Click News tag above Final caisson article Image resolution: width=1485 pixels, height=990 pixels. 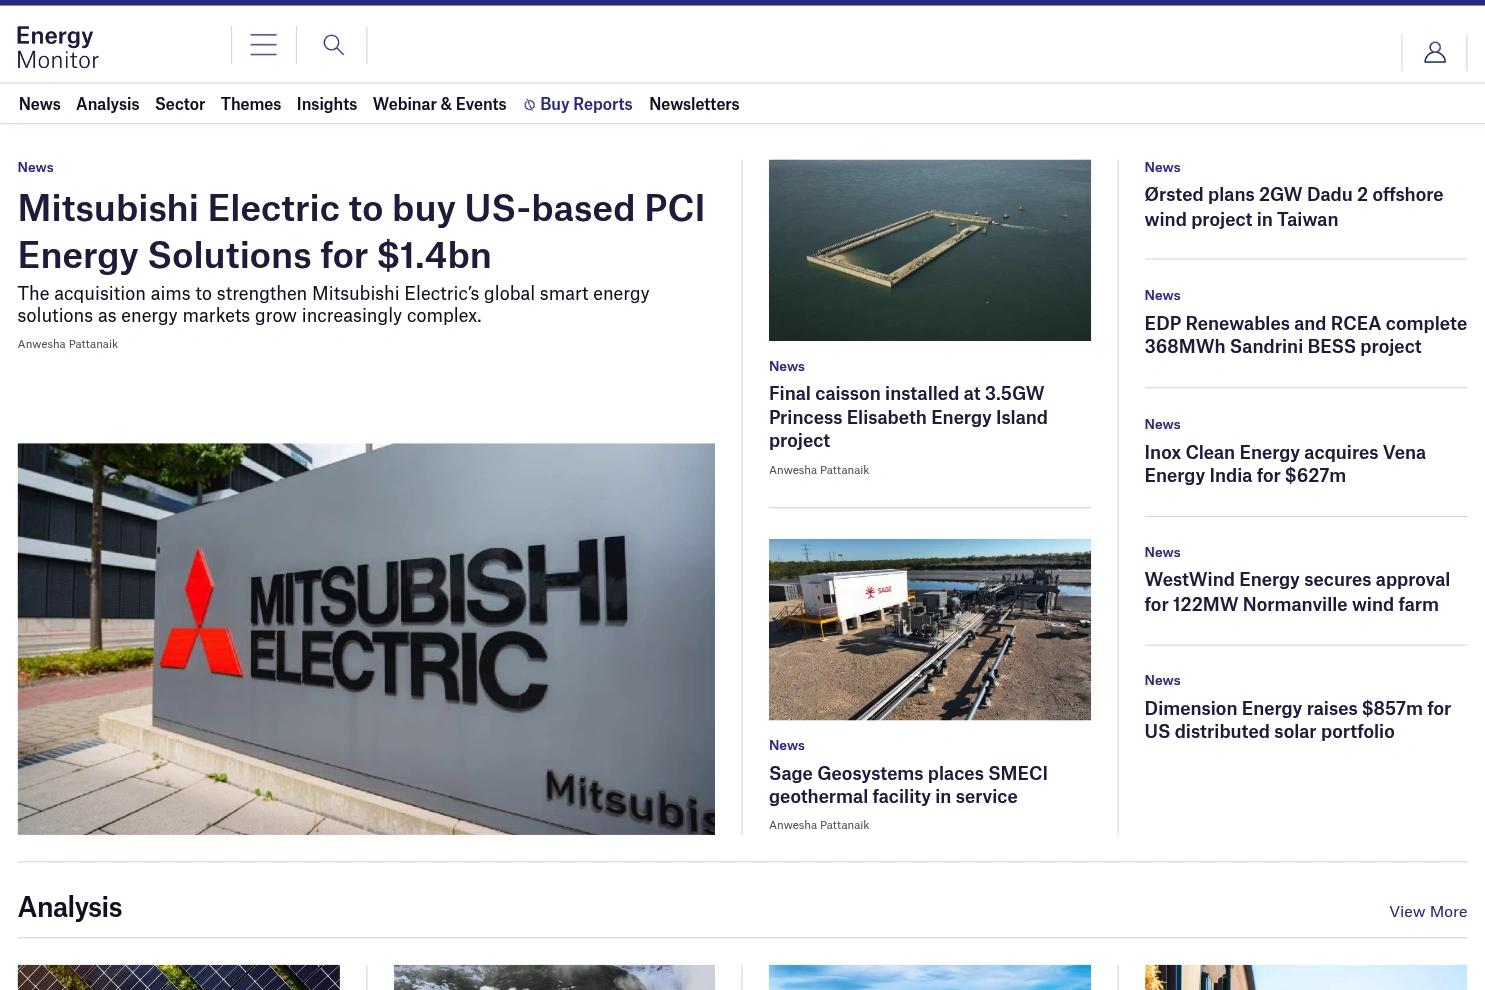coord(787,366)
